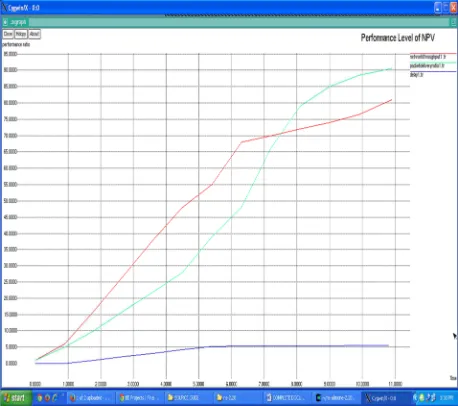
Task: Switch to the COMPLETED document taskbar item
Action: 287,398
